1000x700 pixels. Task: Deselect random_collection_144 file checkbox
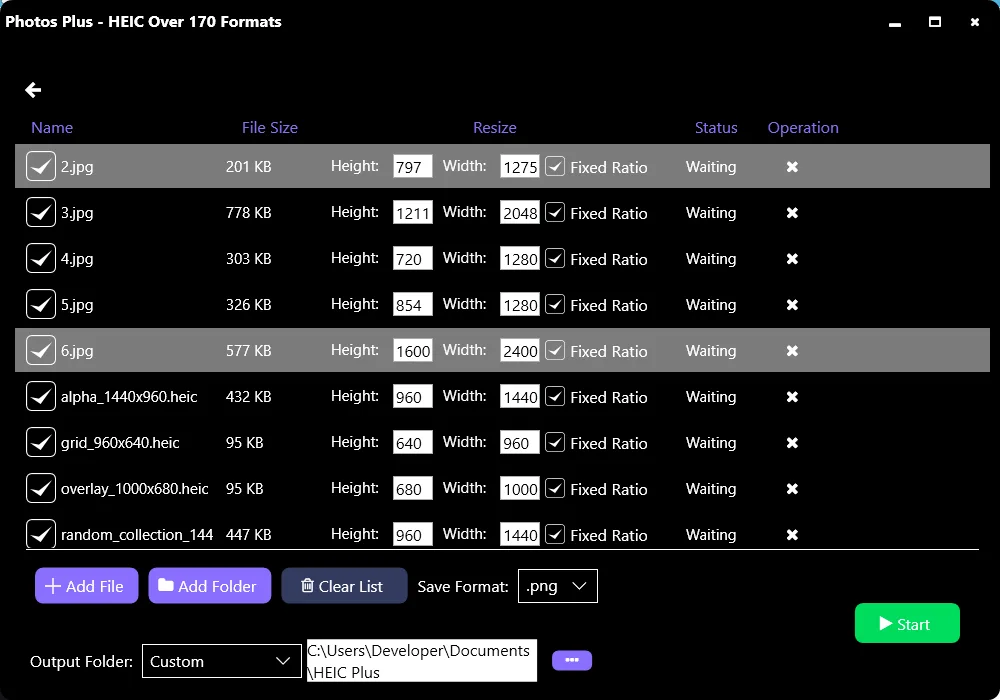coord(41,534)
